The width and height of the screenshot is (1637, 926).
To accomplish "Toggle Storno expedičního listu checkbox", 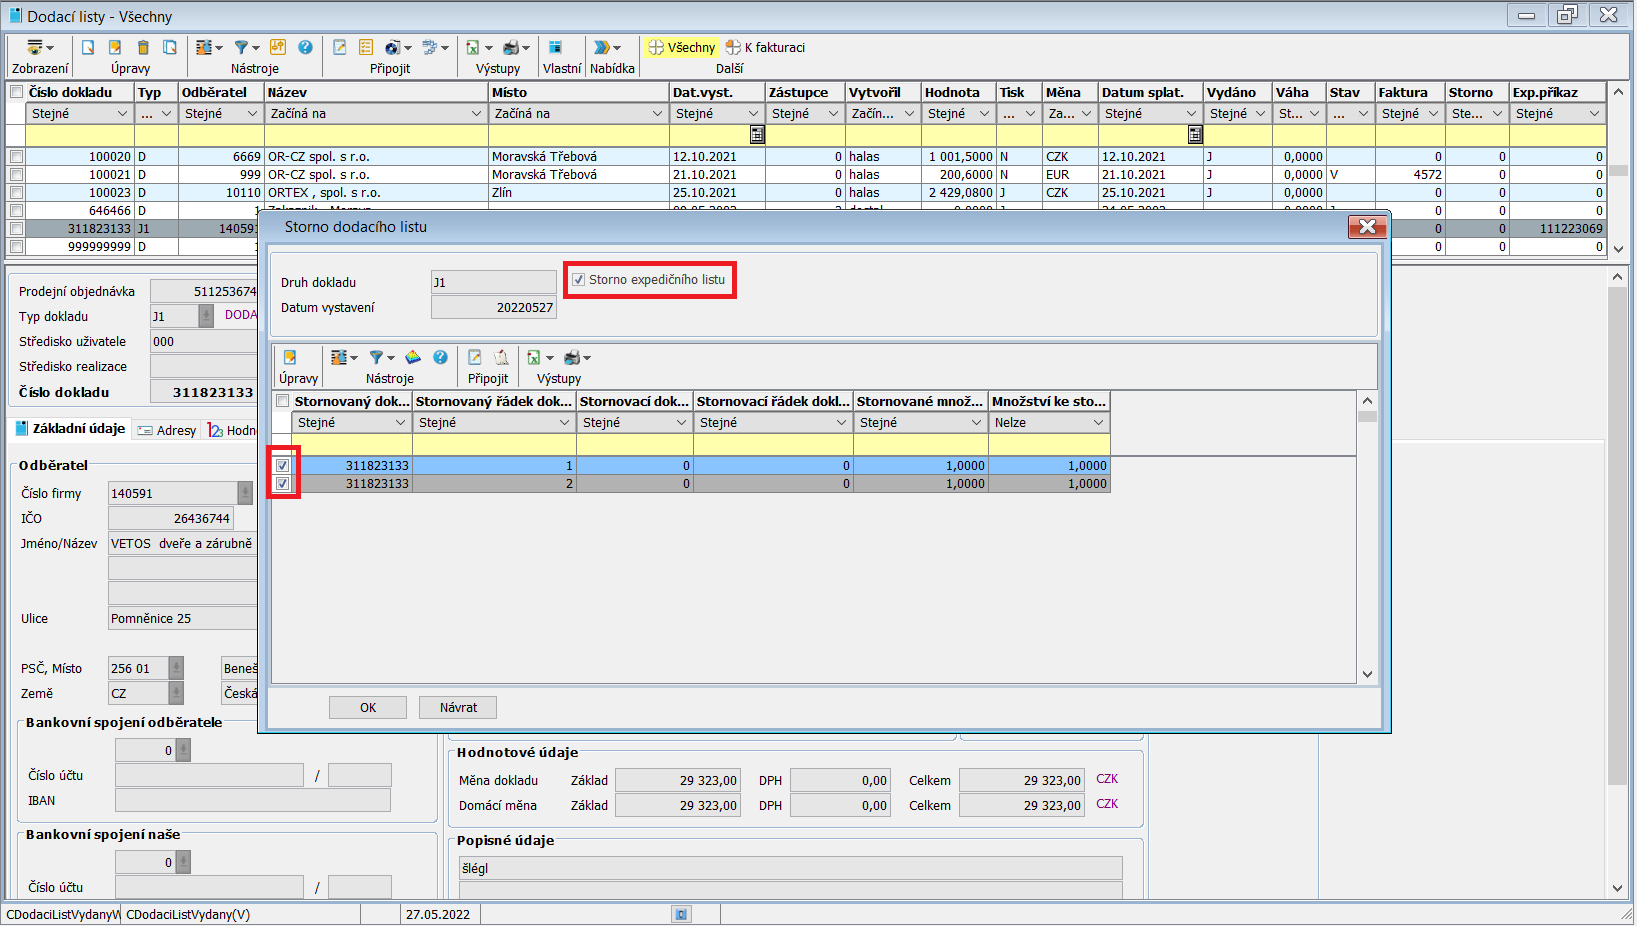I will (x=578, y=280).
